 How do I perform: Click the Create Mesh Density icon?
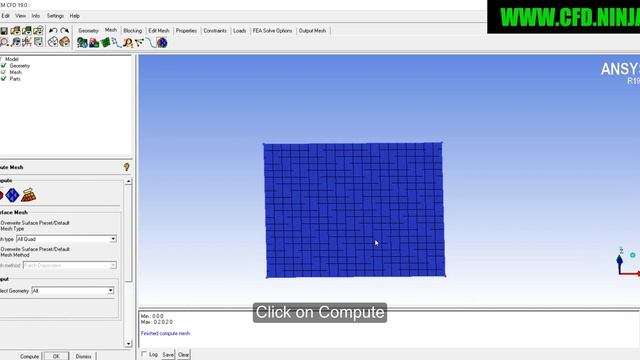(x=128, y=42)
